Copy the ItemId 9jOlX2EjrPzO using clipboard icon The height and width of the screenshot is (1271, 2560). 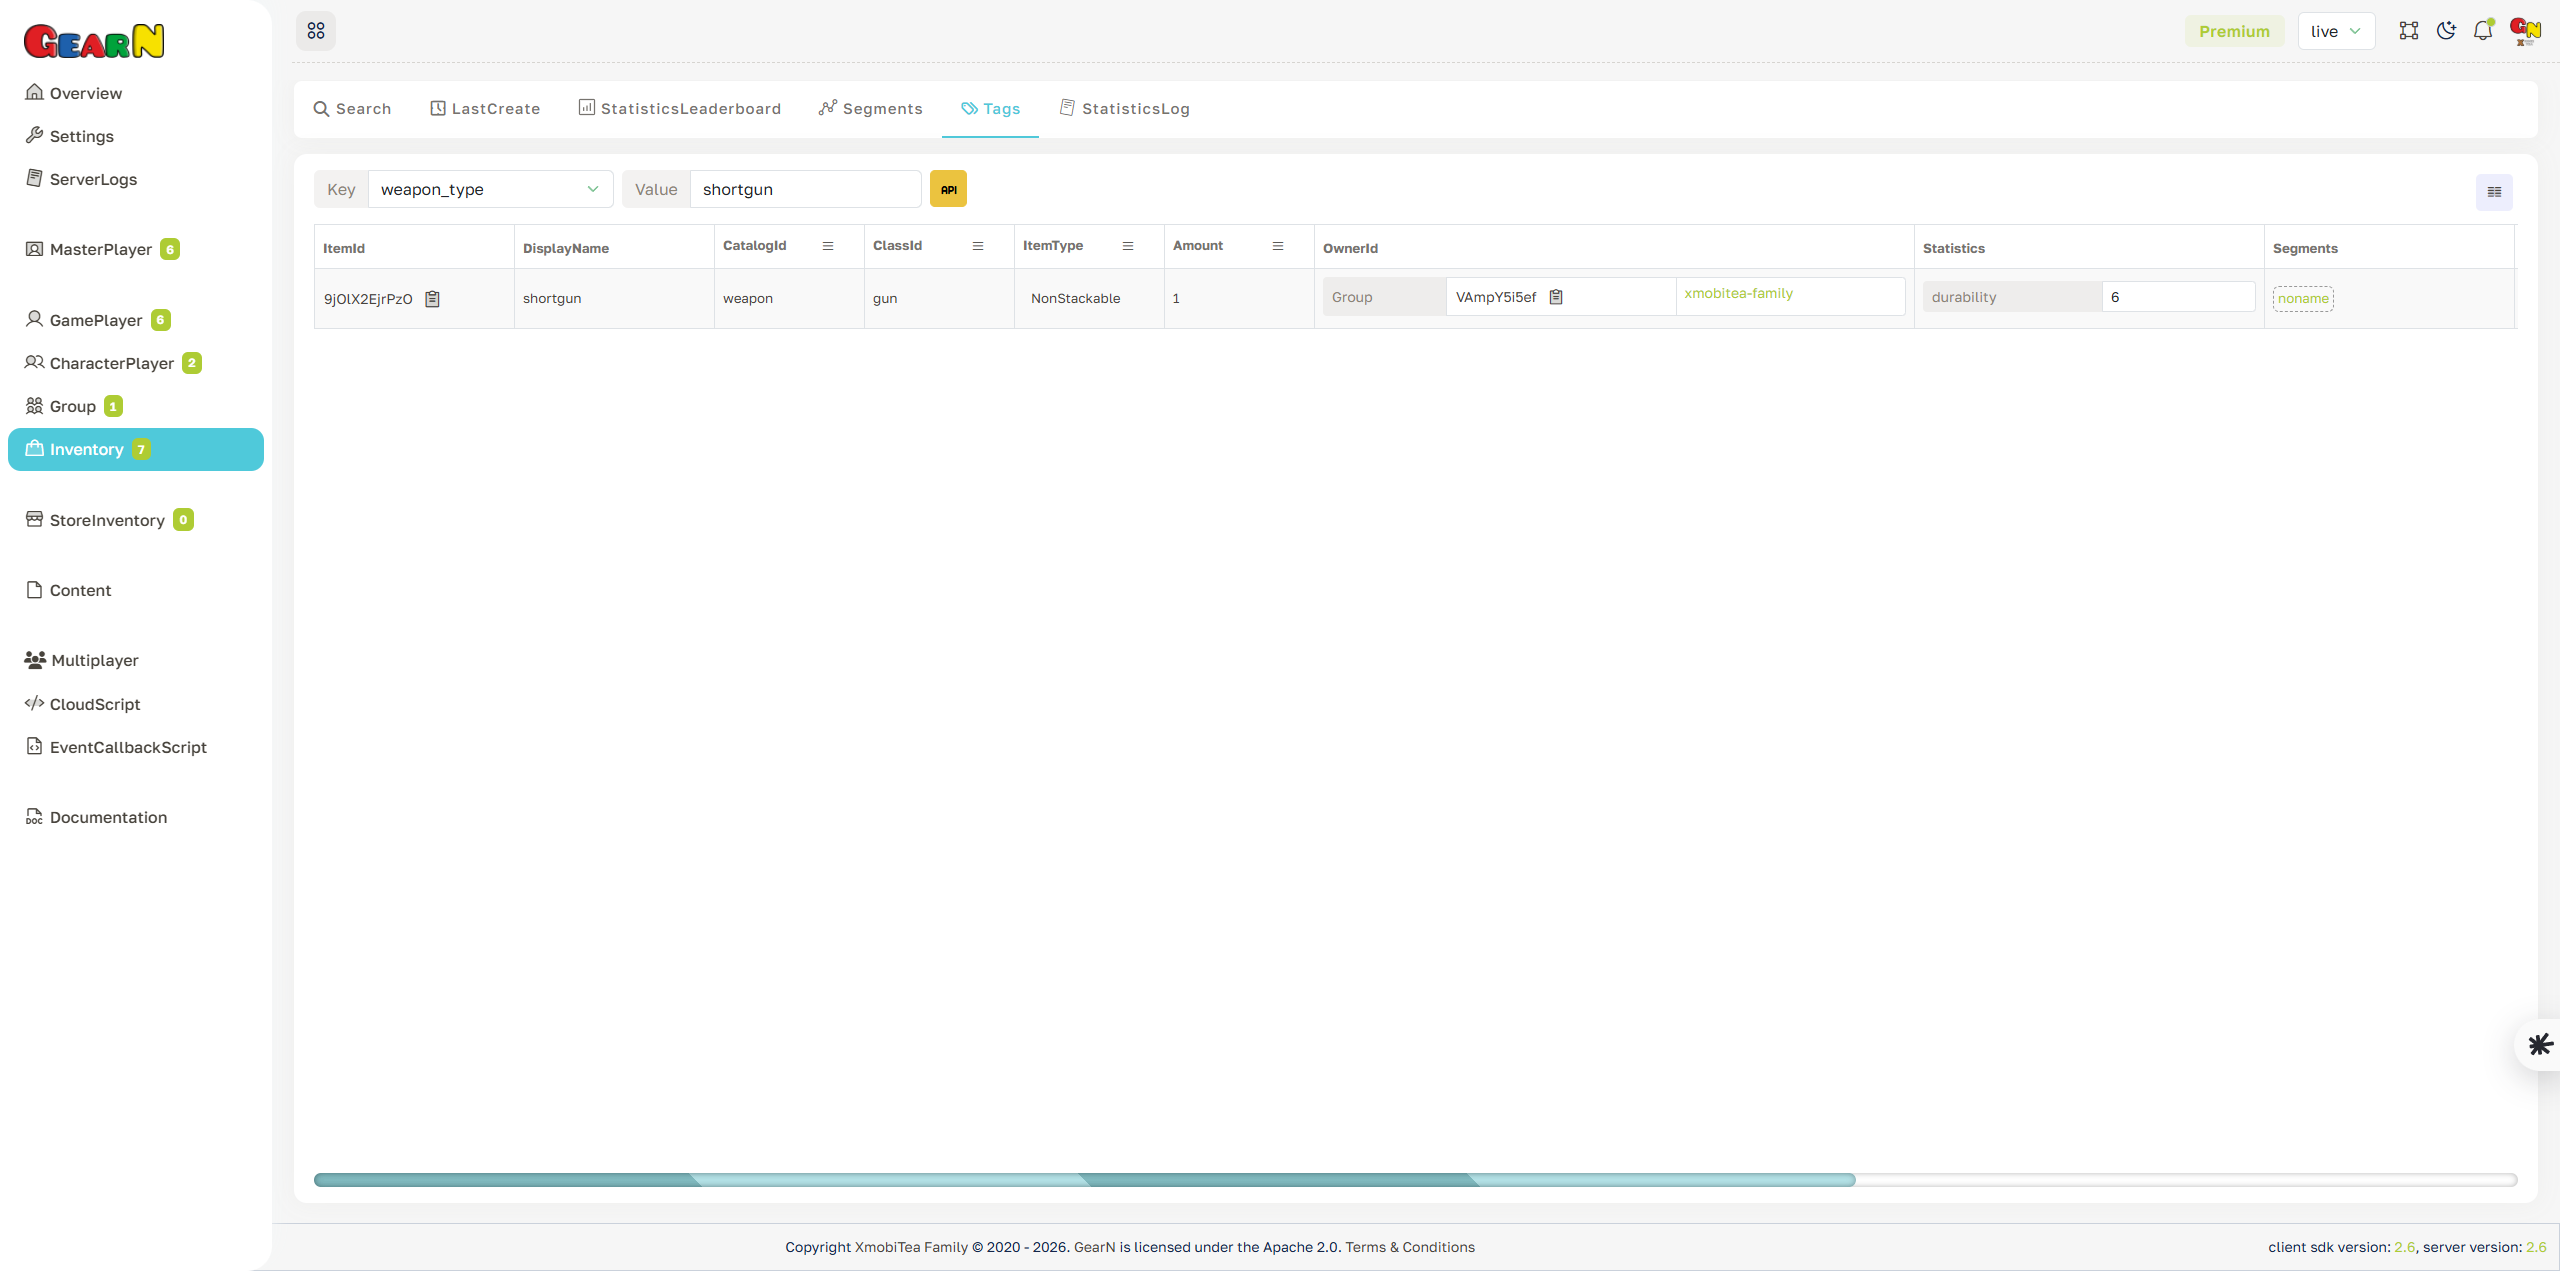click(x=433, y=297)
